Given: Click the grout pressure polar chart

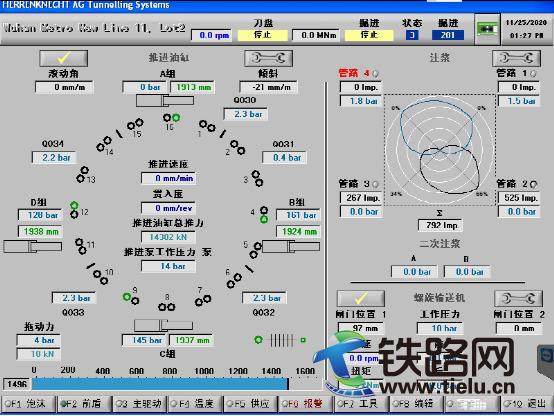Looking at the screenshot, I should click(440, 150).
